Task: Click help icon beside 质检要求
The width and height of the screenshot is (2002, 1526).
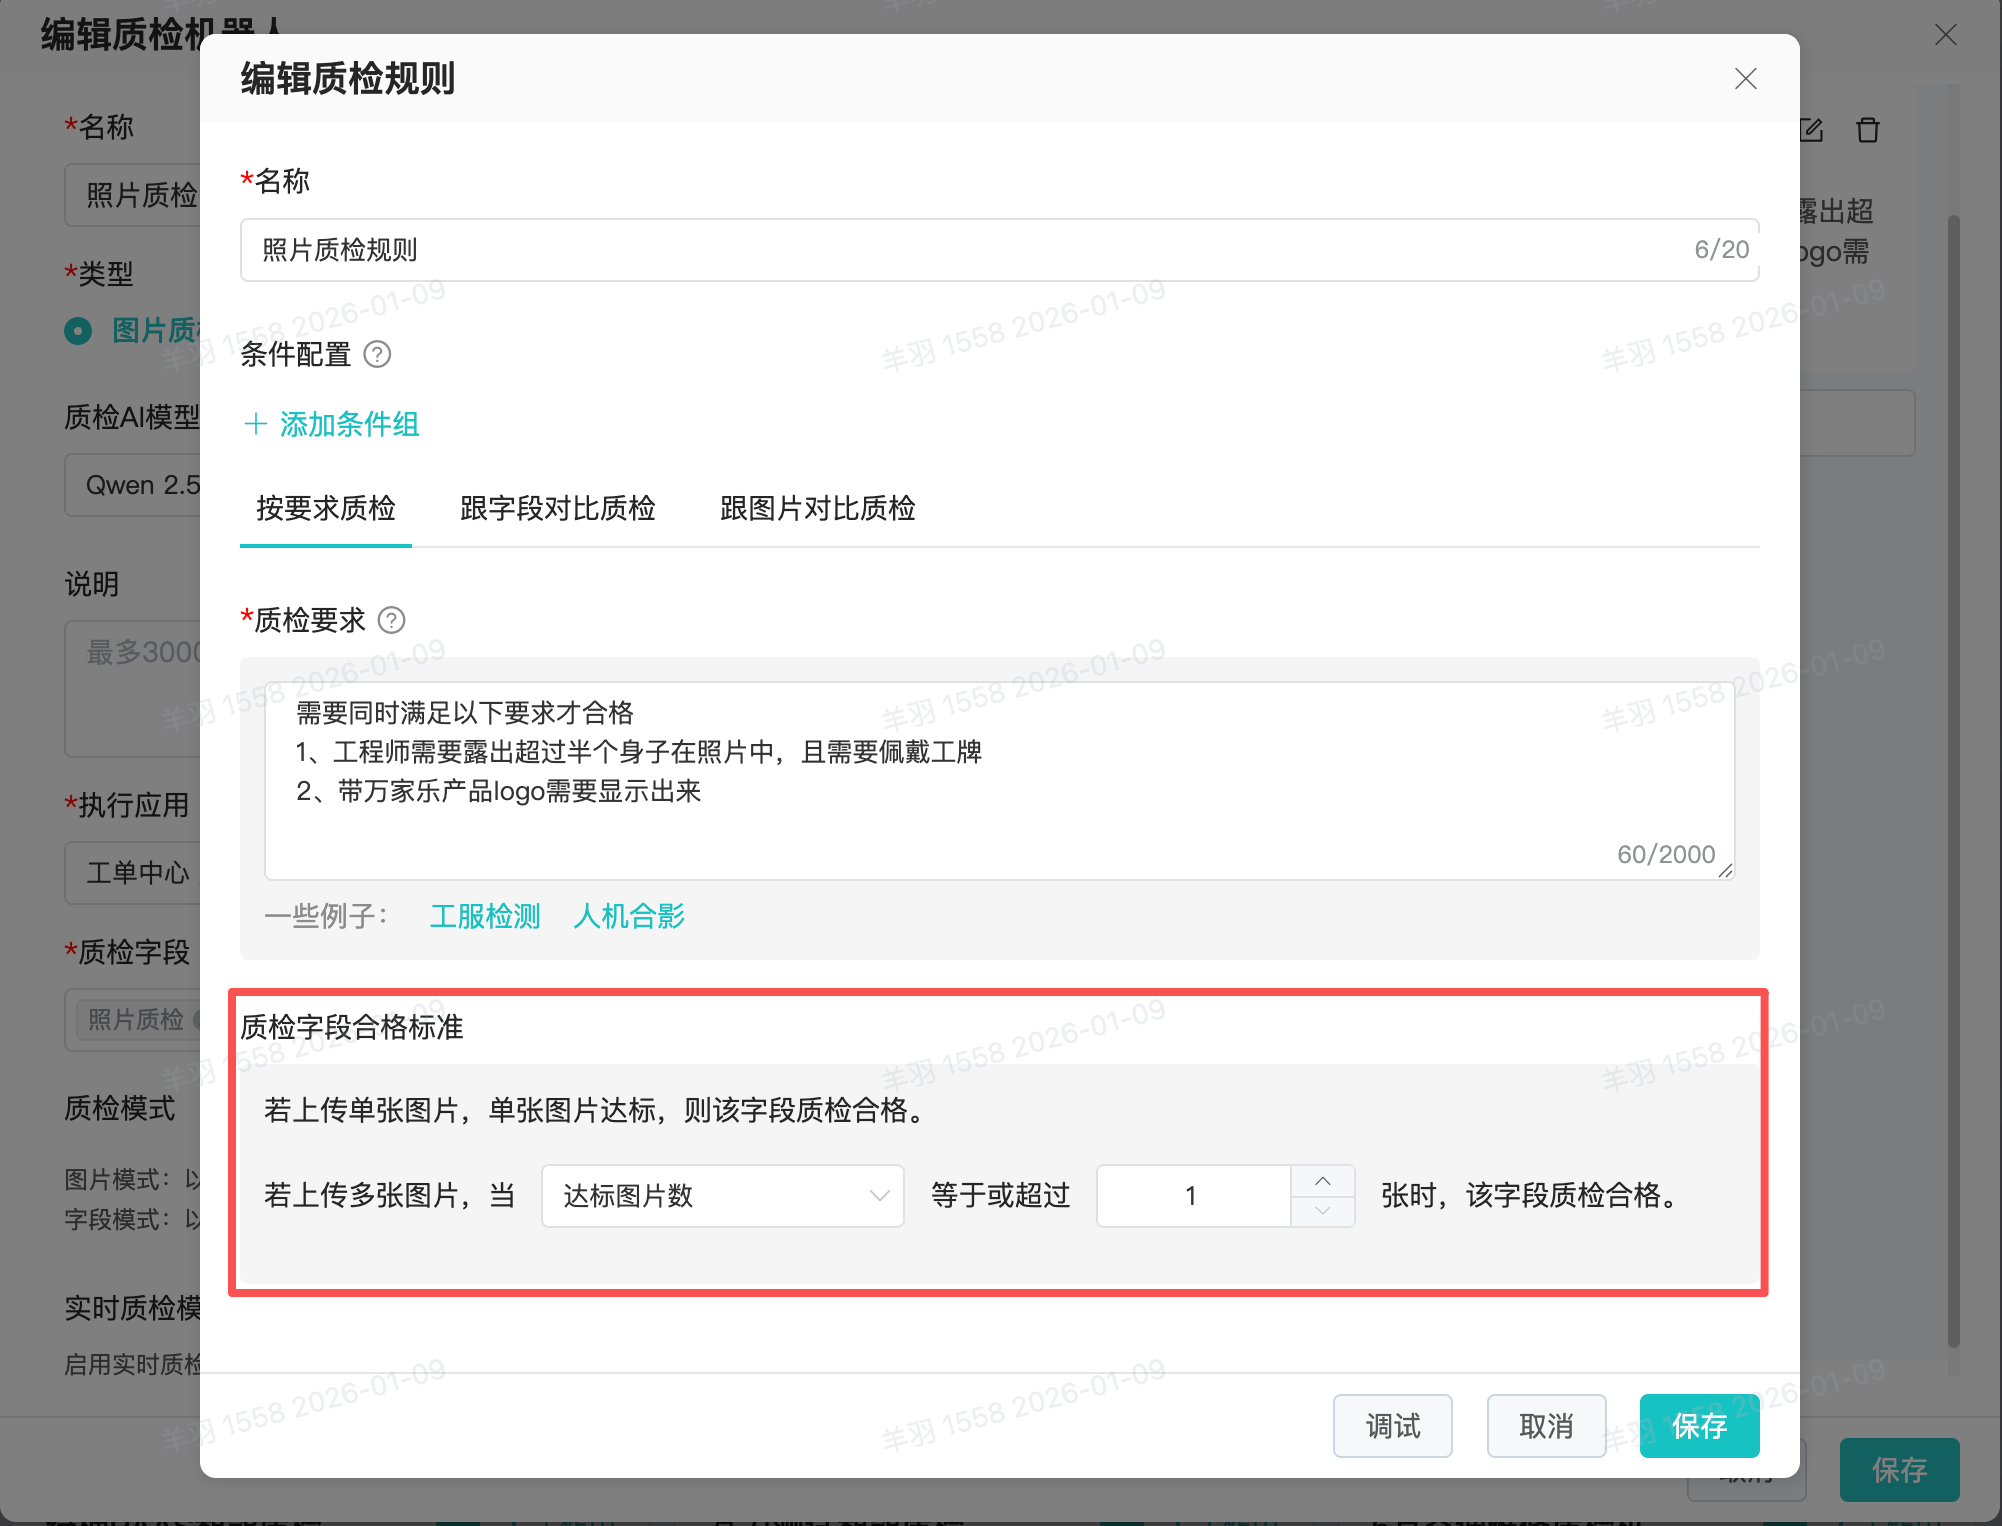Action: (x=392, y=620)
